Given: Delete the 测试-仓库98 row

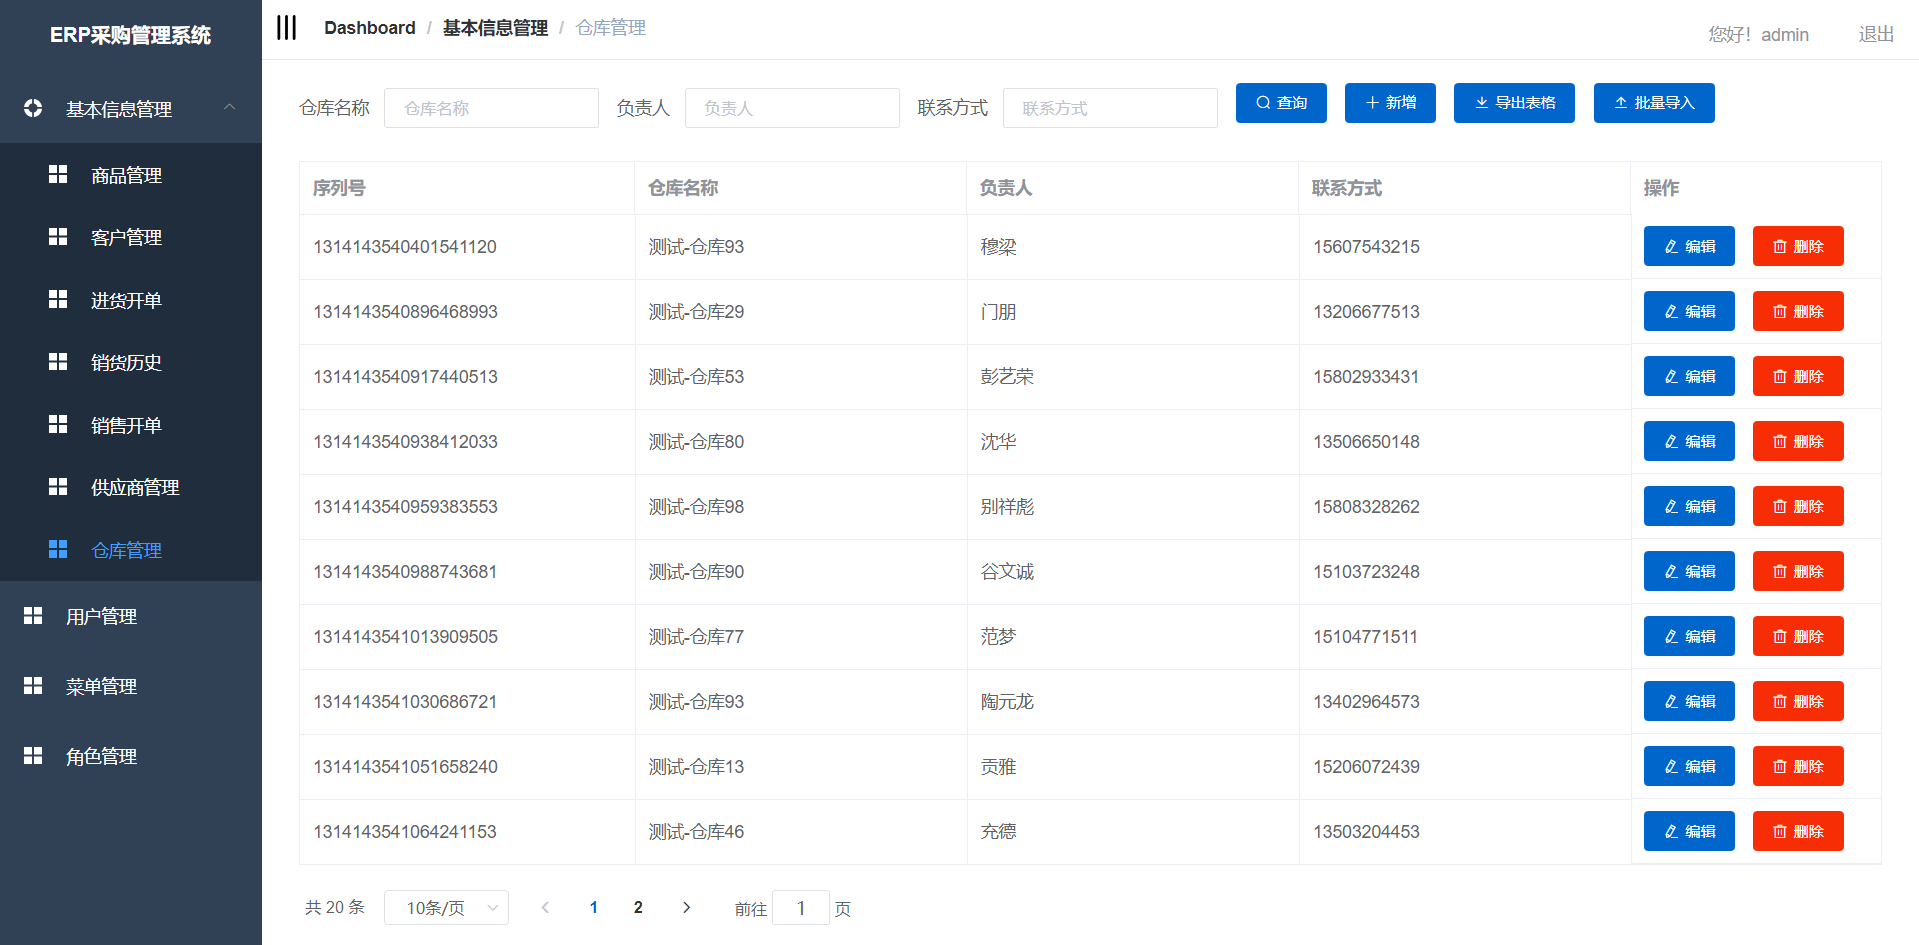Looking at the screenshot, I should (1798, 506).
